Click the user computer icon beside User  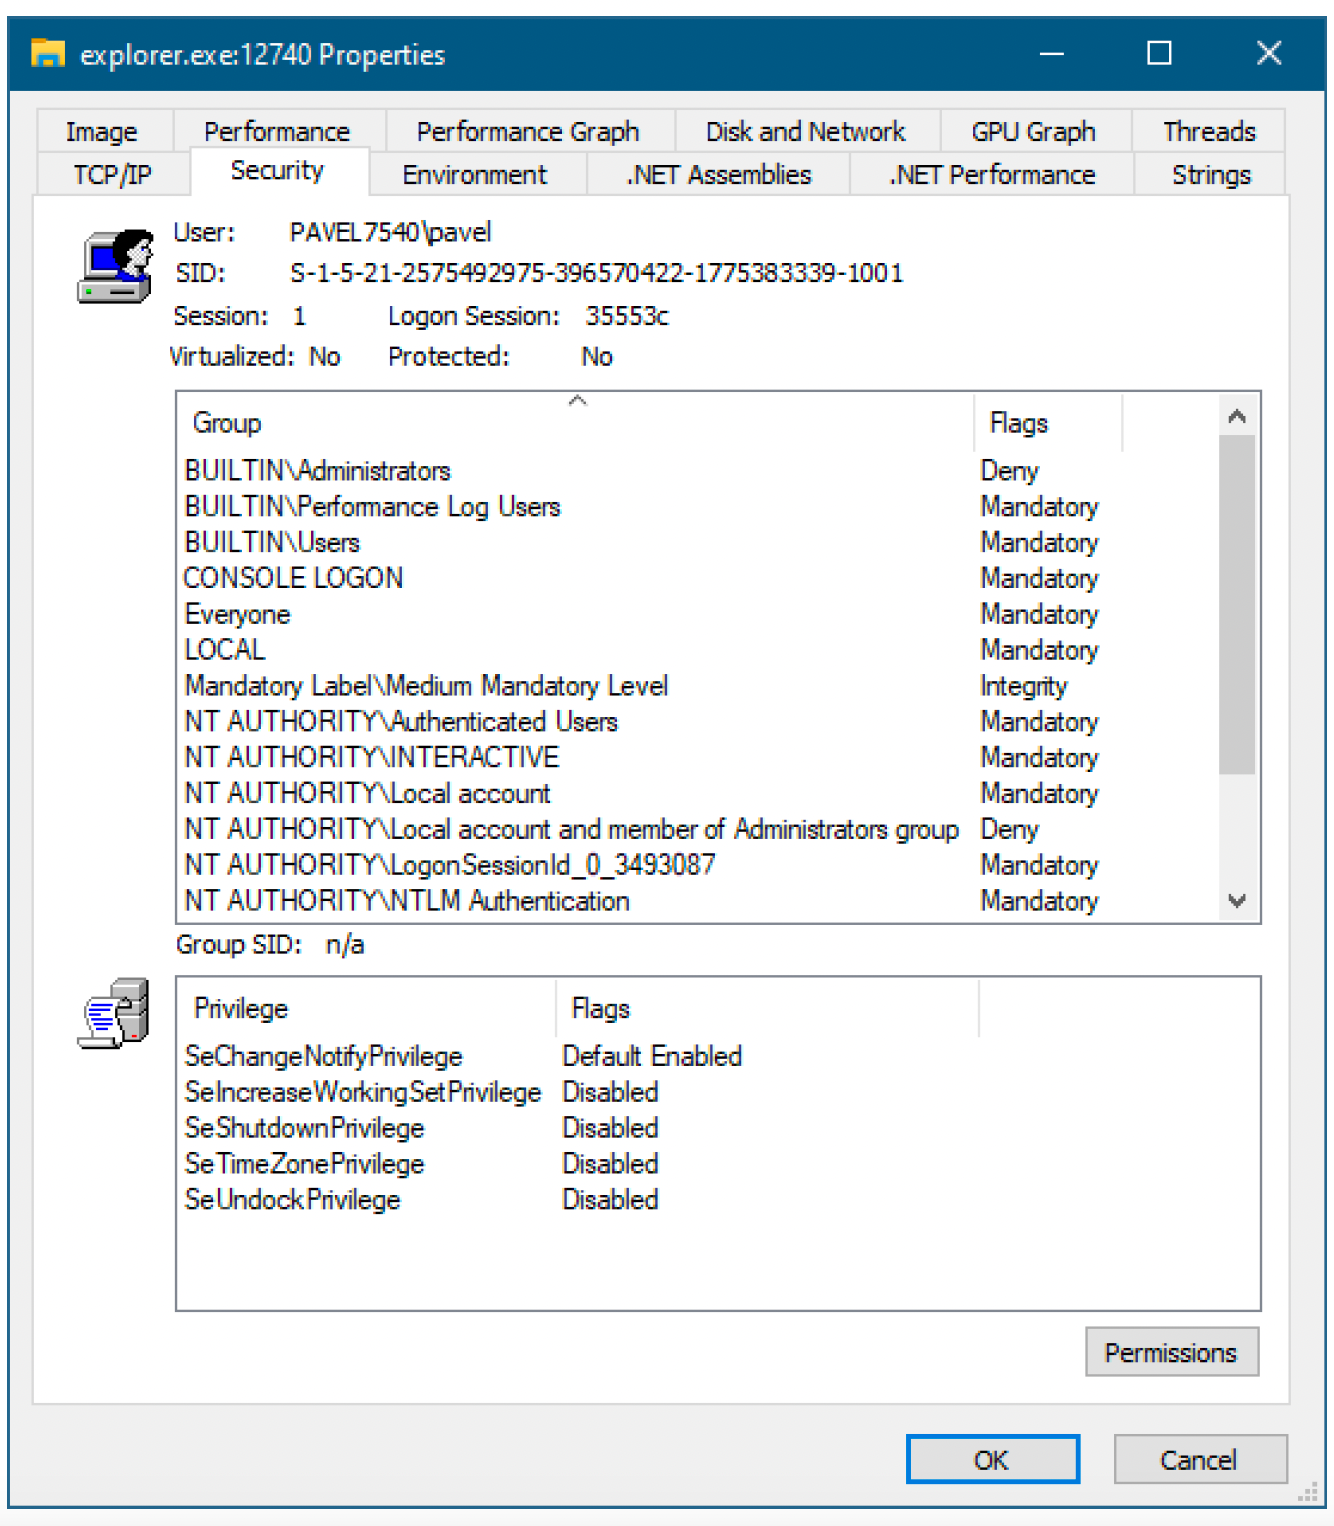(x=116, y=266)
